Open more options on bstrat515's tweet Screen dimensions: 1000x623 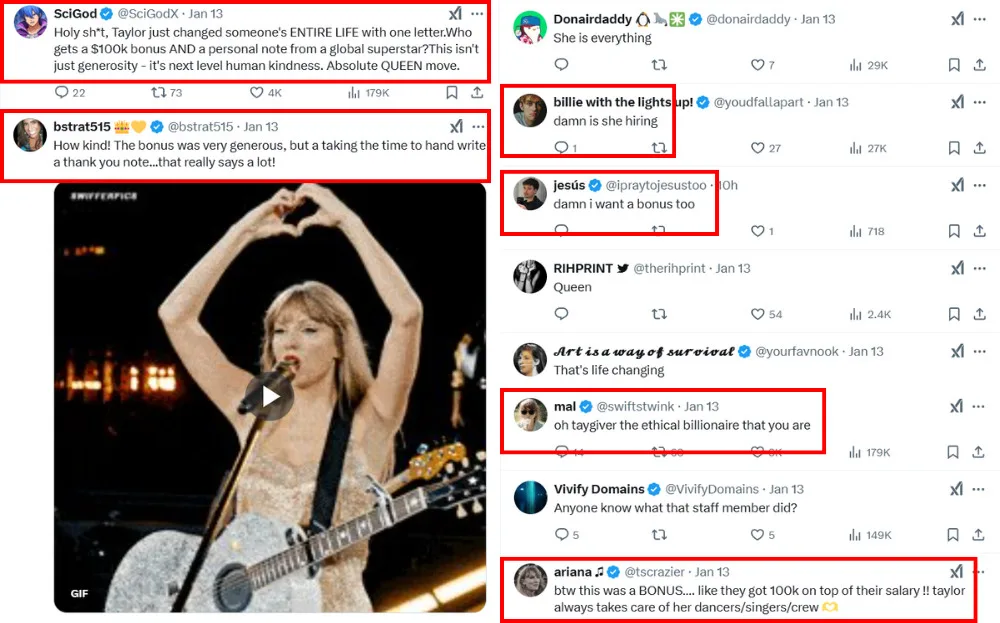[478, 127]
